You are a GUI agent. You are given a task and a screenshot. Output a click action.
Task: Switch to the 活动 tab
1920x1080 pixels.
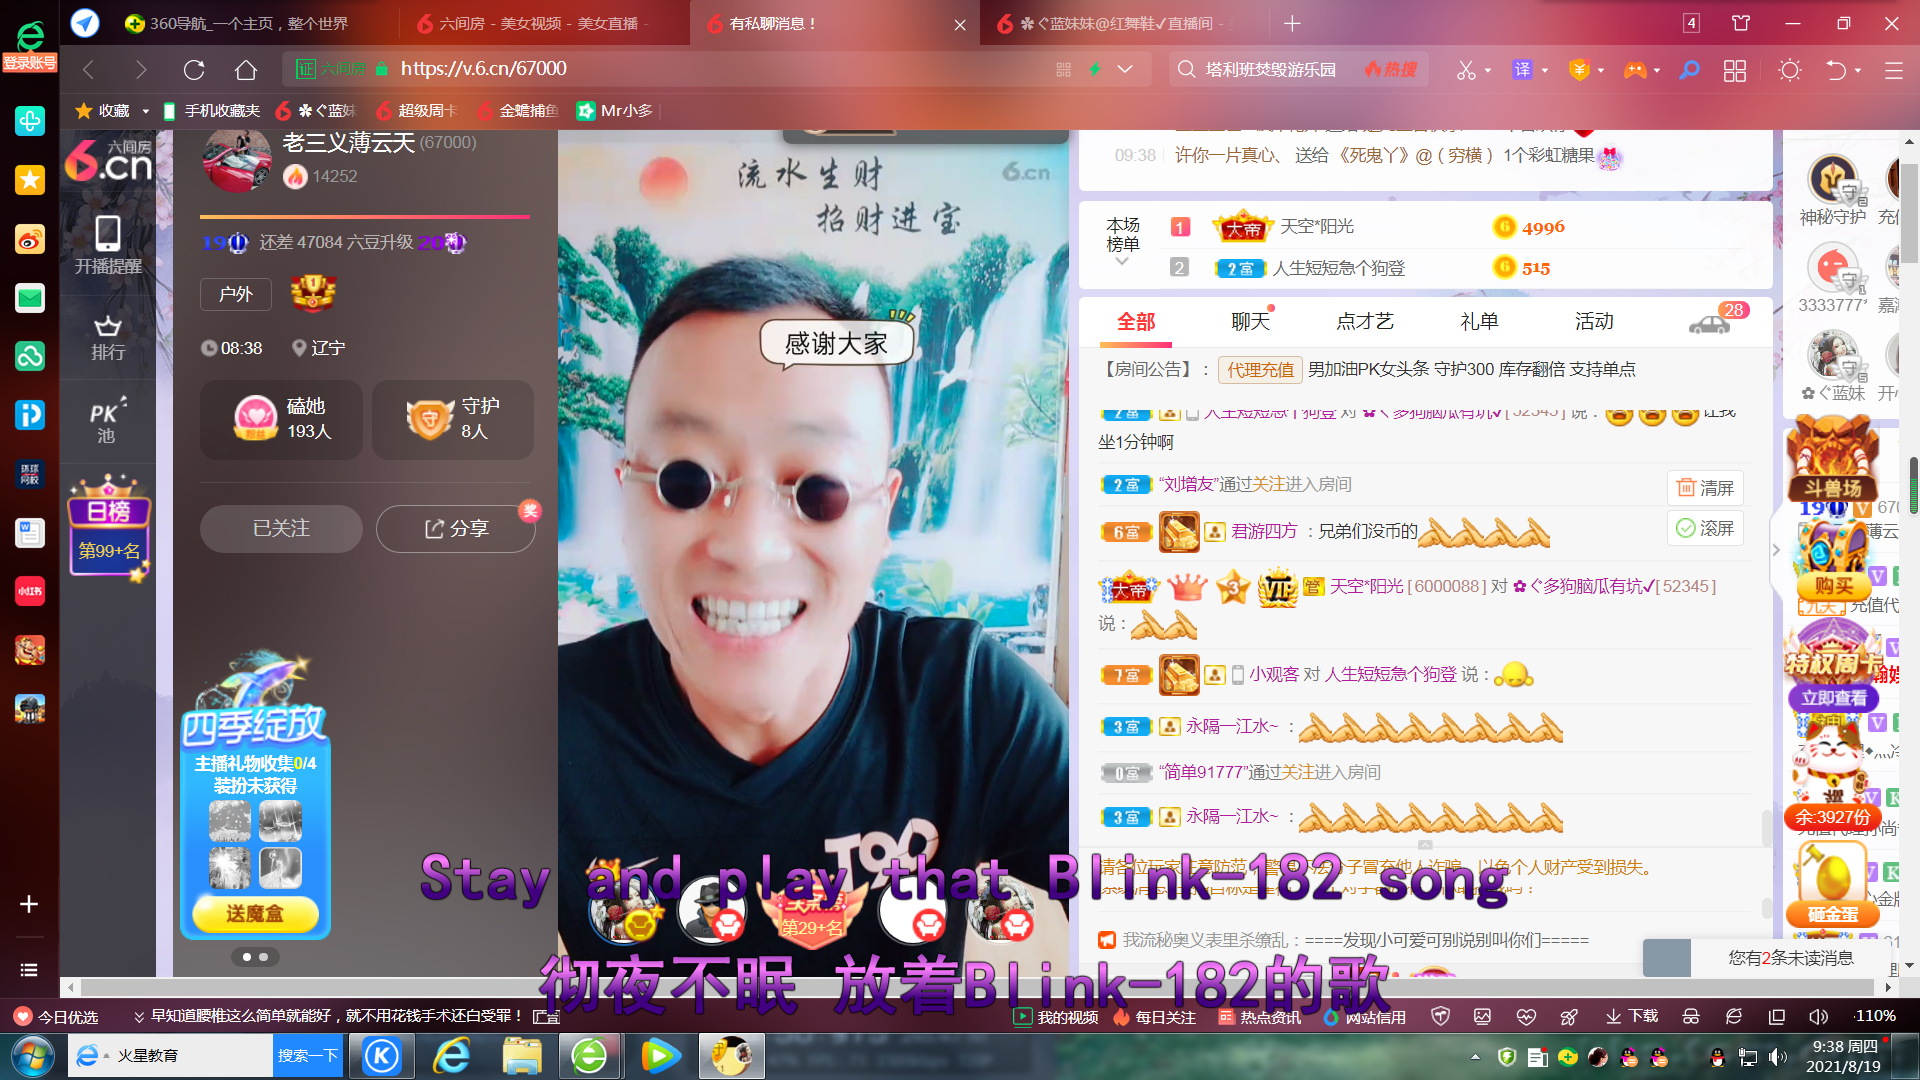(x=1594, y=321)
